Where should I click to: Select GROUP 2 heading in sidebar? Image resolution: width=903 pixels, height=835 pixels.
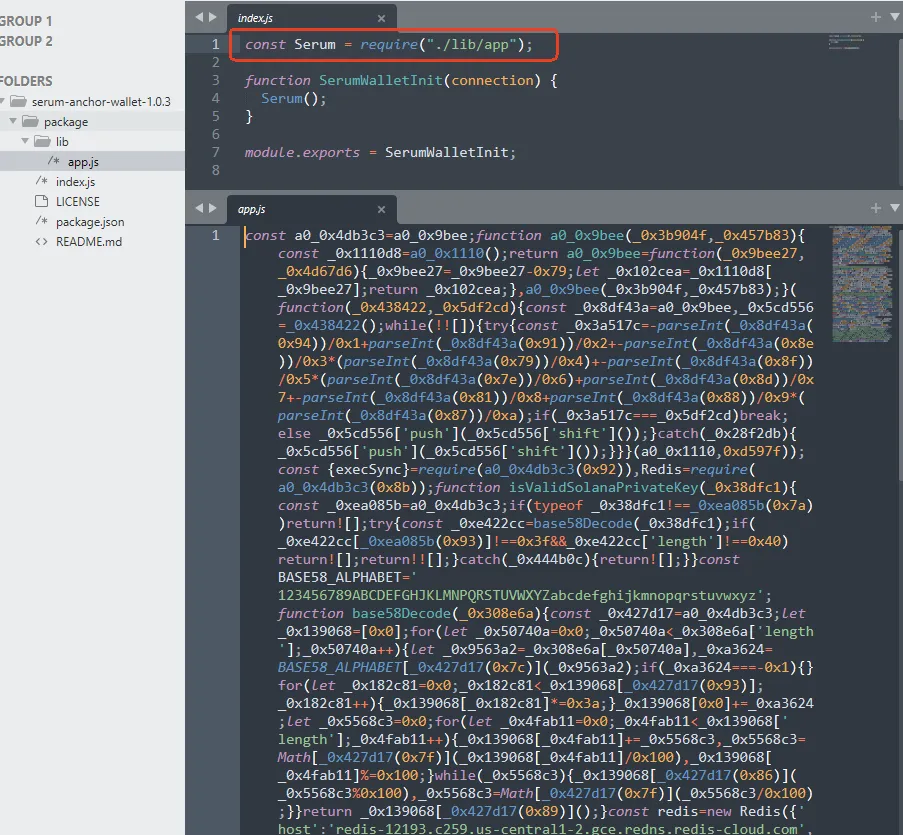pyautogui.click(x=26, y=41)
